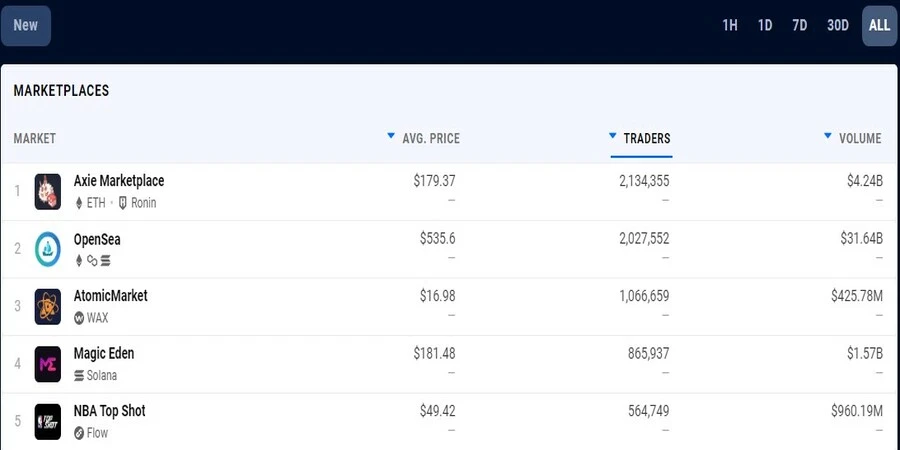Switch to the 1D time range
This screenshot has height=450, width=900.
pyautogui.click(x=765, y=25)
